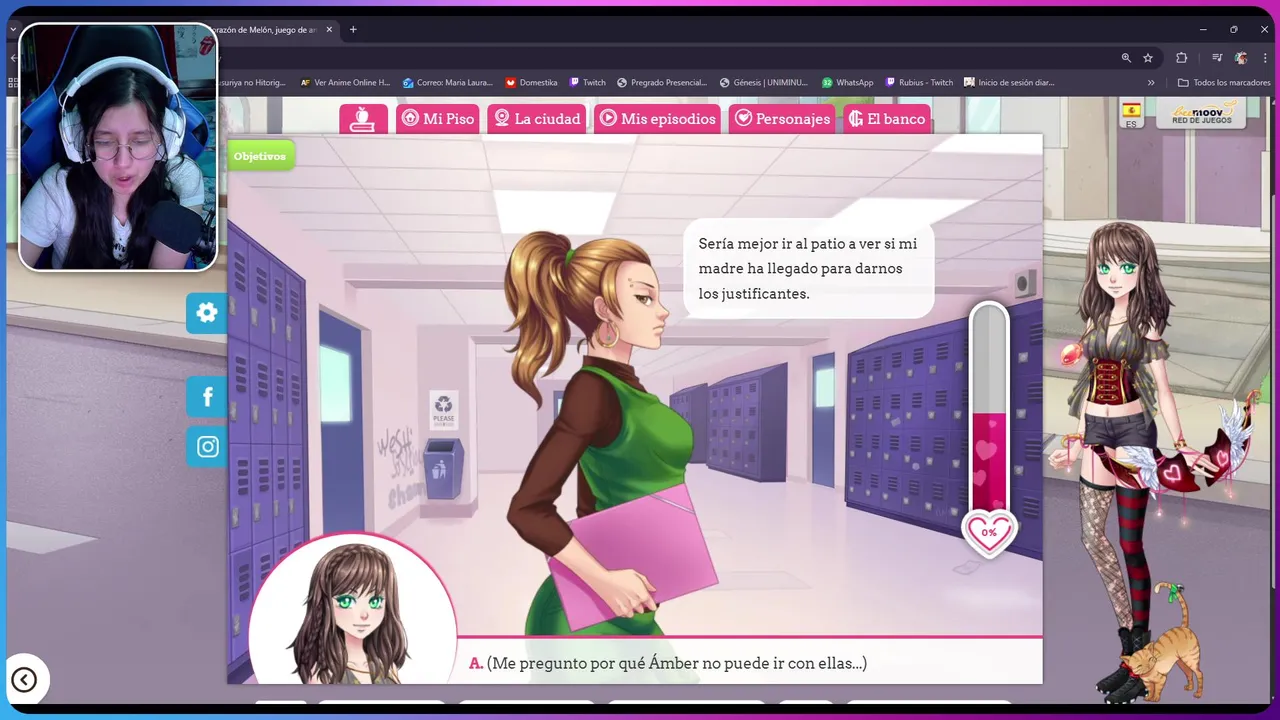Open the Pregrado Presencial bookmark
Screen dimensions: 1280x720
coord(662,83)
